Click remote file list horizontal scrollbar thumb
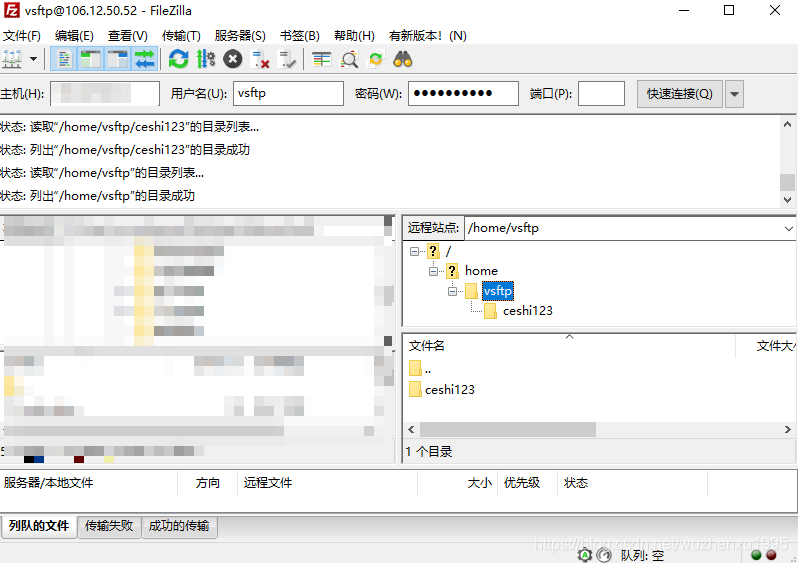Viewport: 798px width, 563px height. (x=507, y=430)
